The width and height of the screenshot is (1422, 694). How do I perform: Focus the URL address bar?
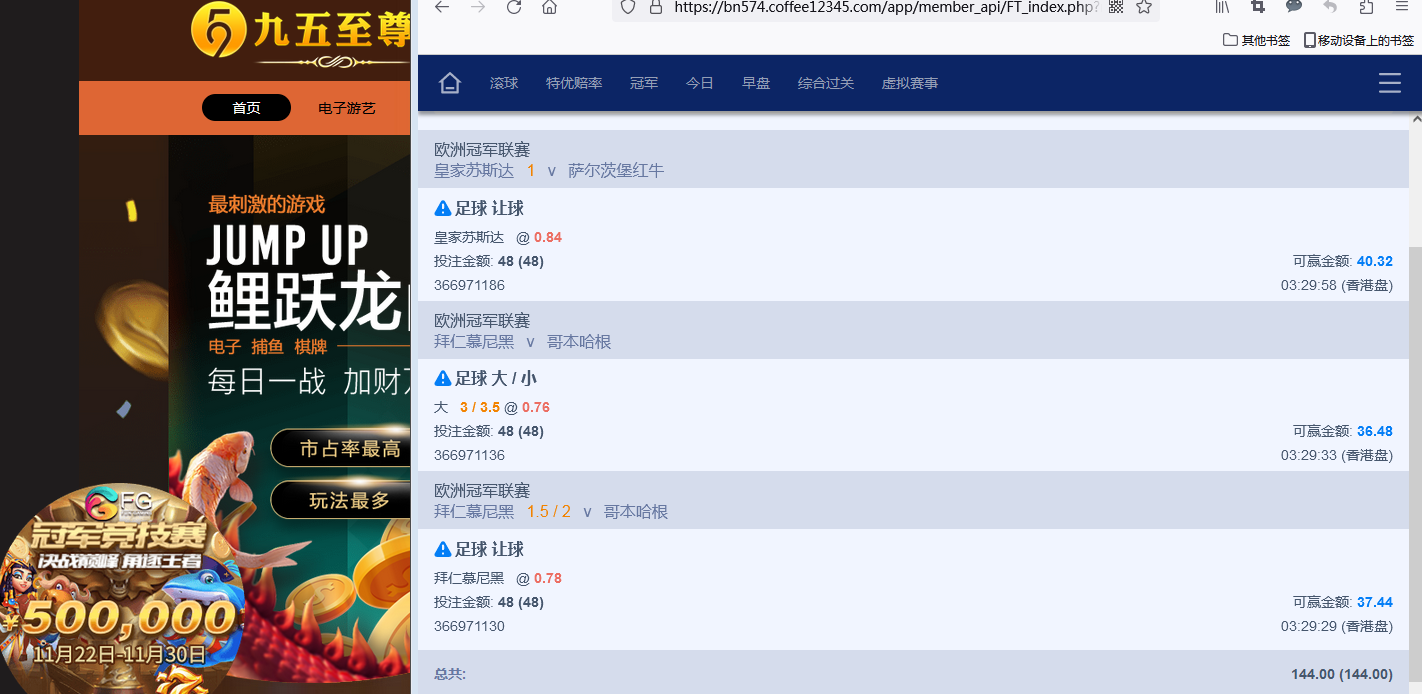point(885,7)
